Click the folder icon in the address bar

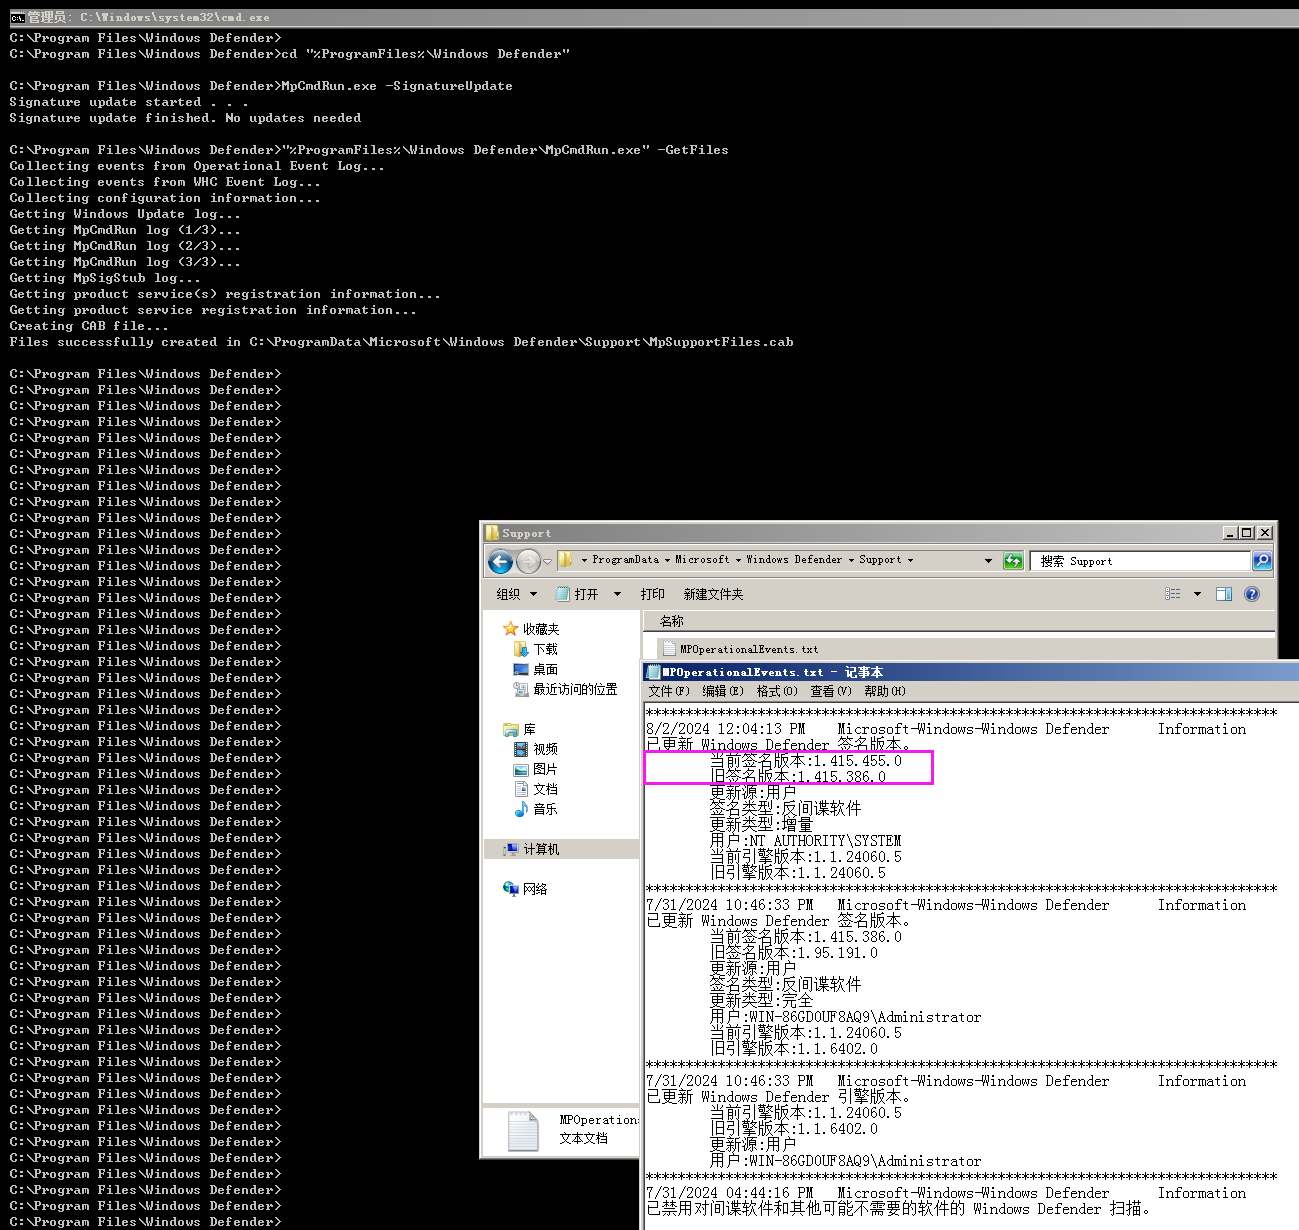(x=565, y=560)
